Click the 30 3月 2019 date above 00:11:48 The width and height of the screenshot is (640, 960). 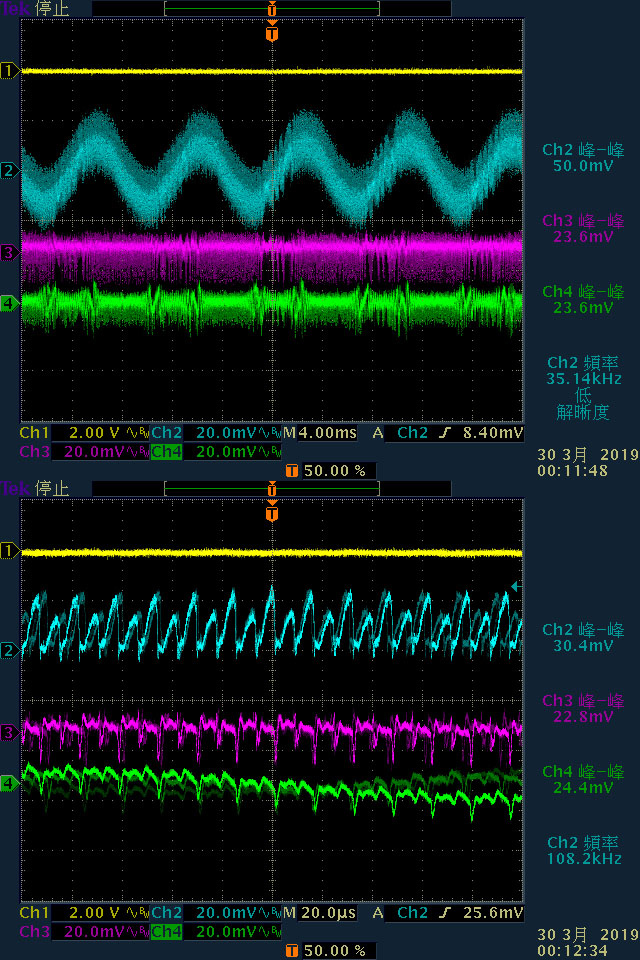pos(588,455)
